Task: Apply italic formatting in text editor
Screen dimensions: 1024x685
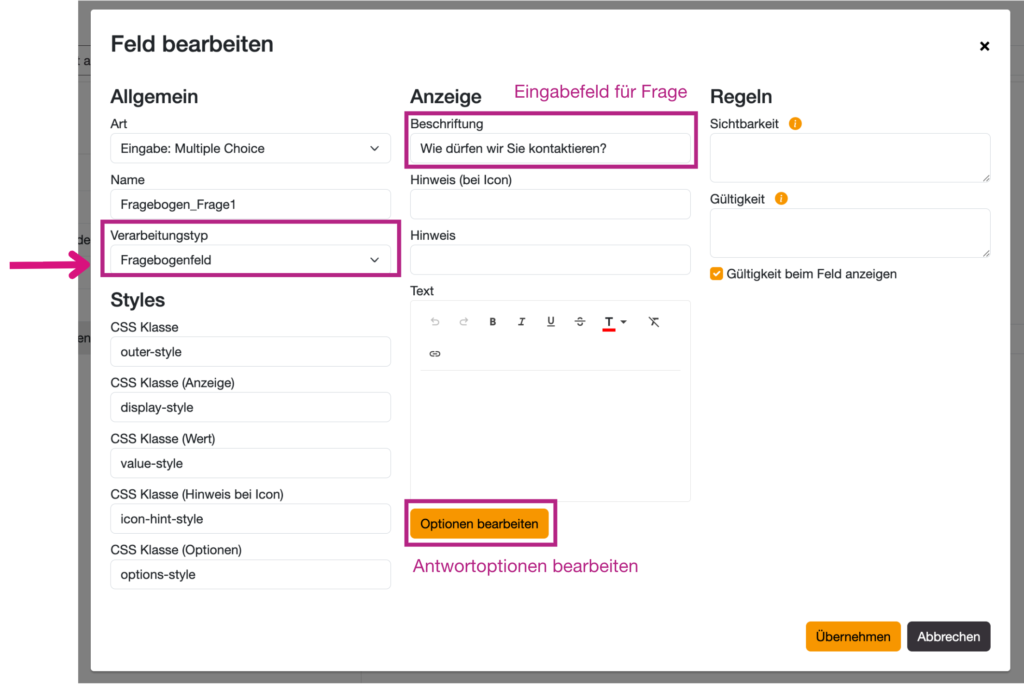Action: (522, 322)
